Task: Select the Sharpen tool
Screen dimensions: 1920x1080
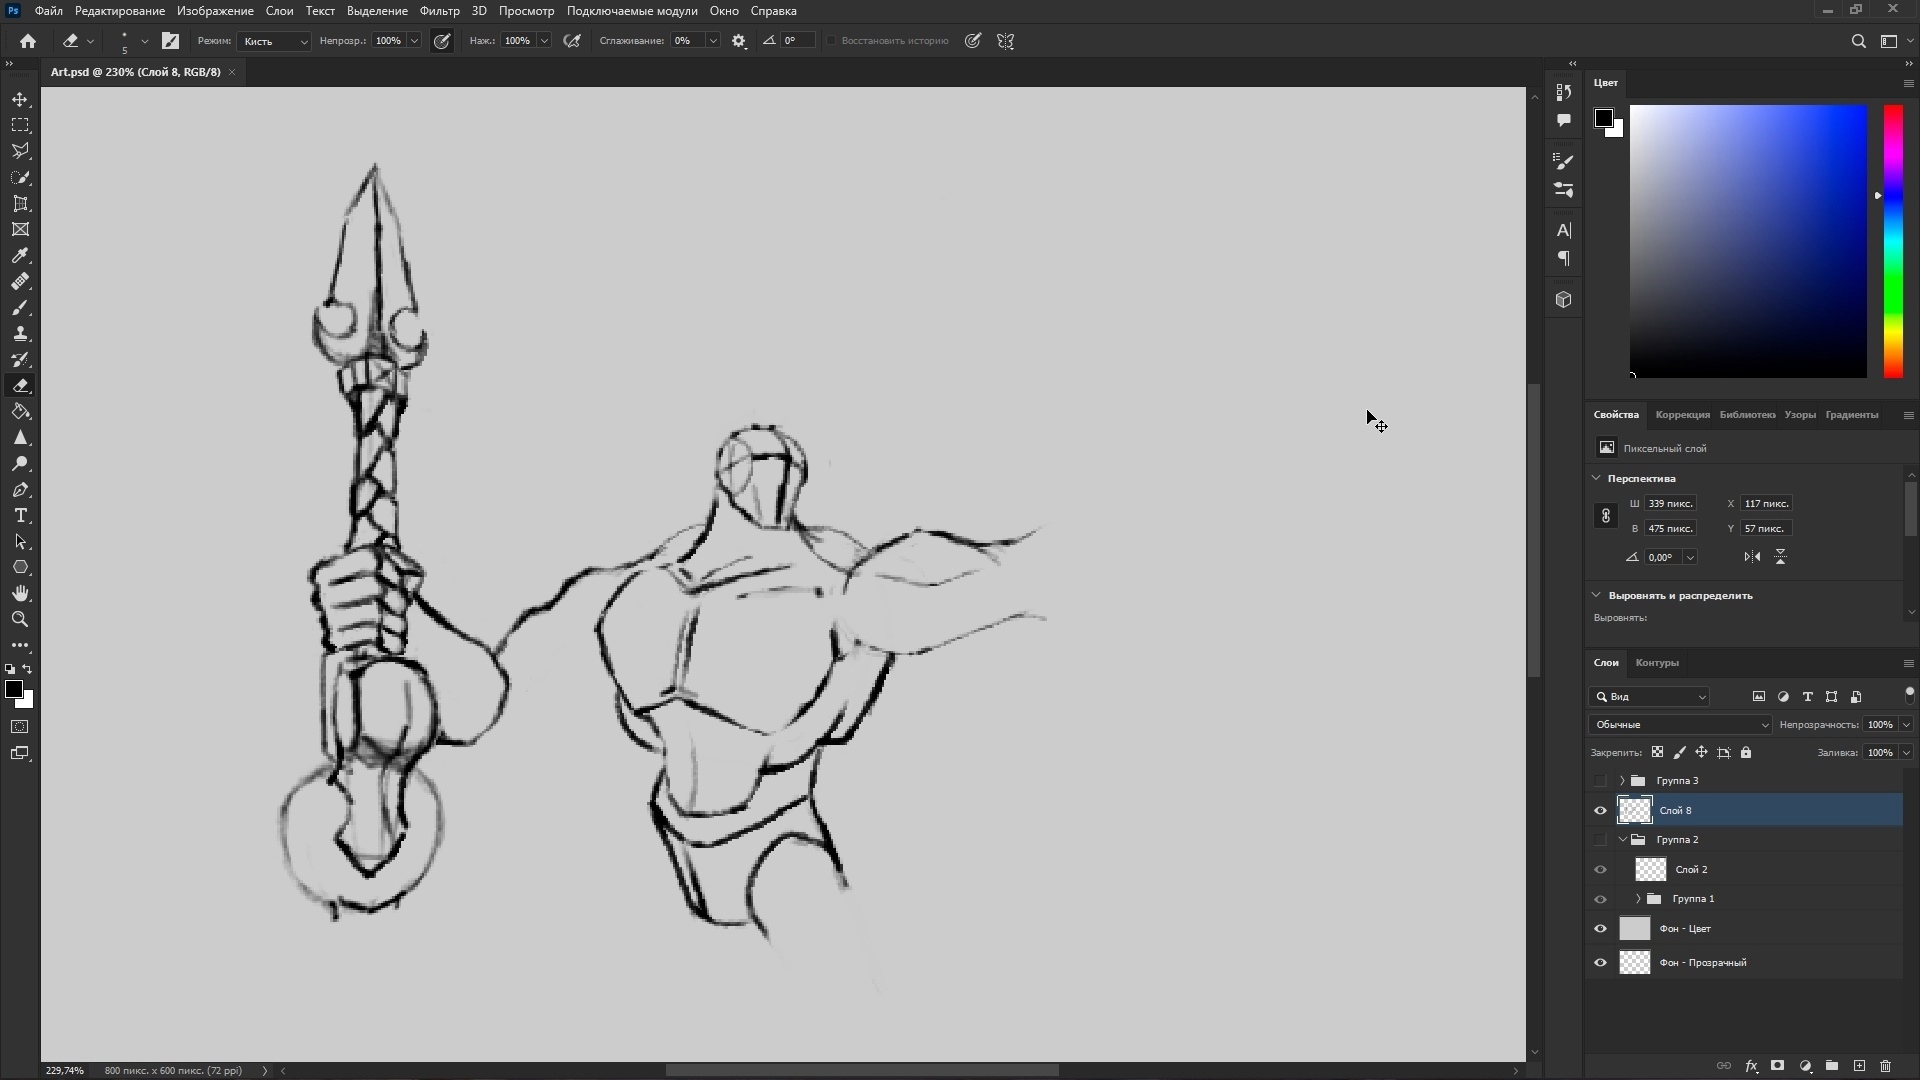Action: point(20,437)
